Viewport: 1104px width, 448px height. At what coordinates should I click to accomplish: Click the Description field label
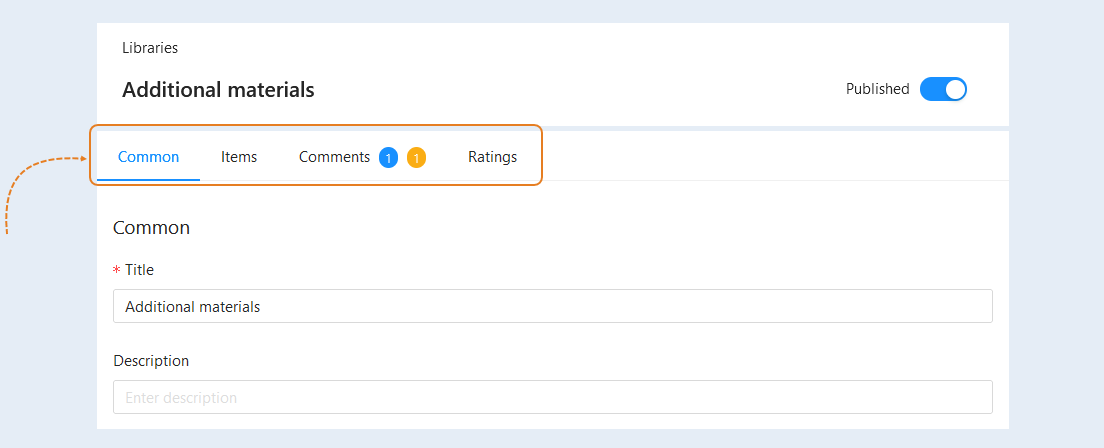(151, 361)
